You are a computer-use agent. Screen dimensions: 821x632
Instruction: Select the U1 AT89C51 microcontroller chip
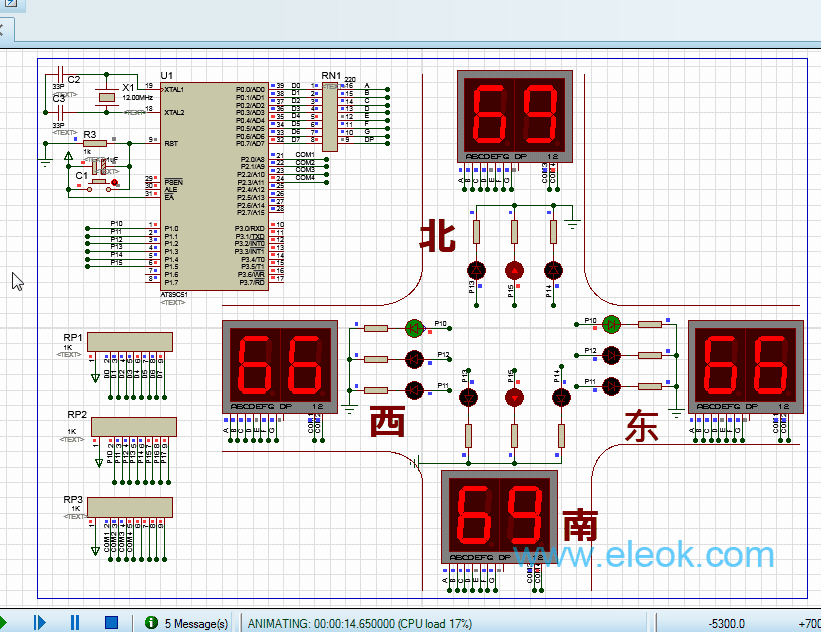tap(214, 186)
